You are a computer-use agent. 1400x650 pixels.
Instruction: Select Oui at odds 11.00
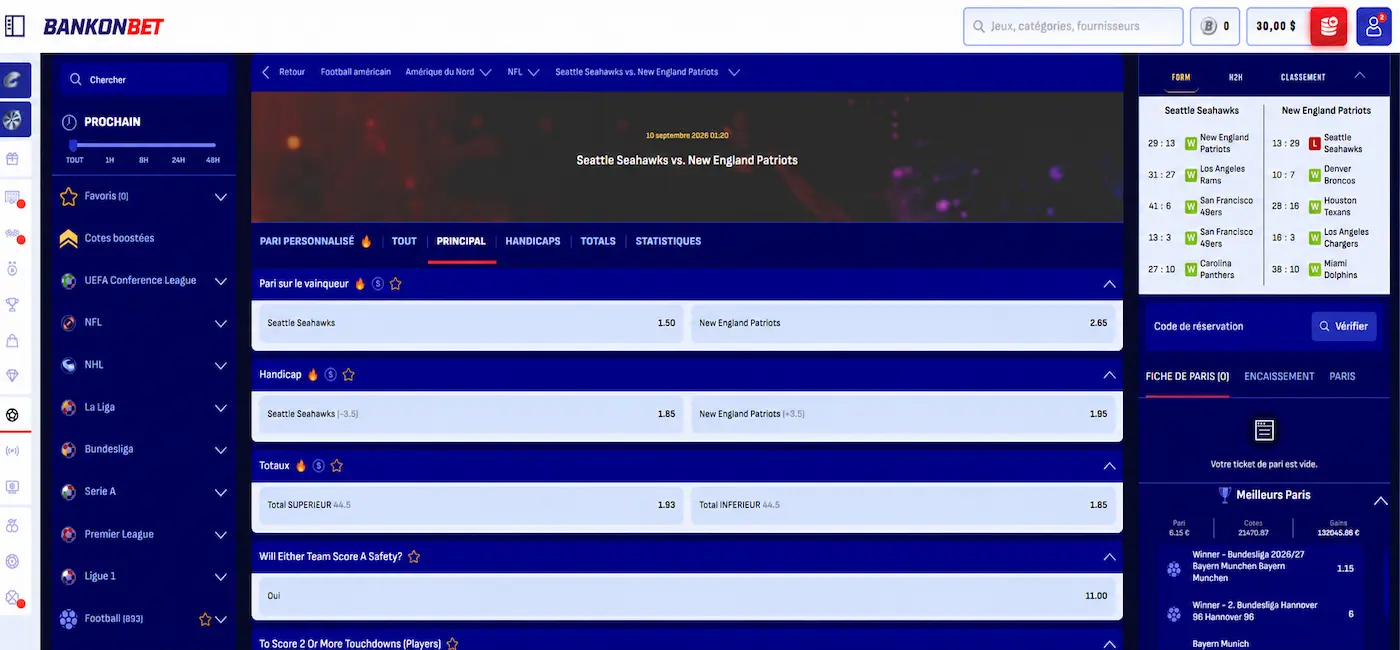687,596
